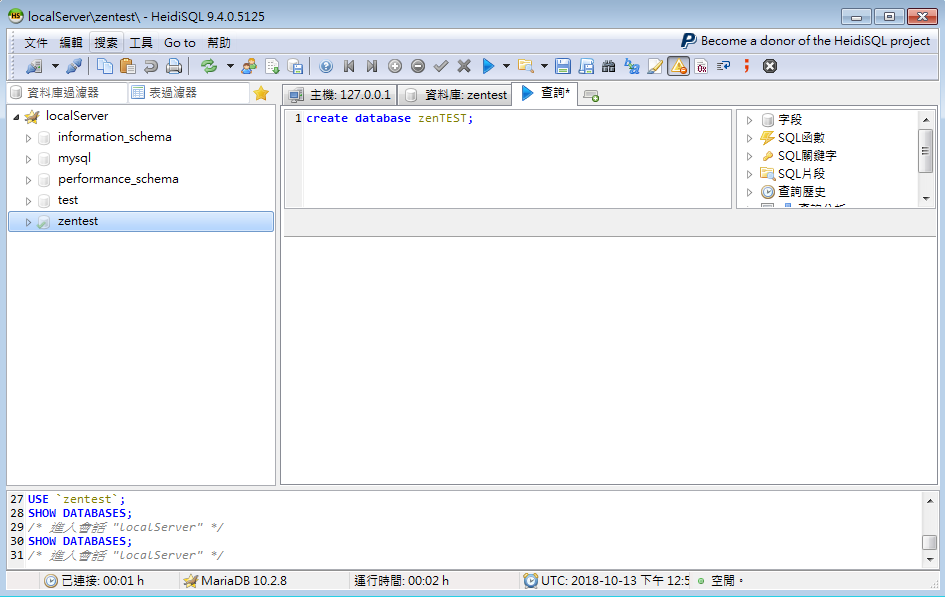Expand the SQL片段 helper node
Screen dimensions: 945x597
(x=749, y=175)
